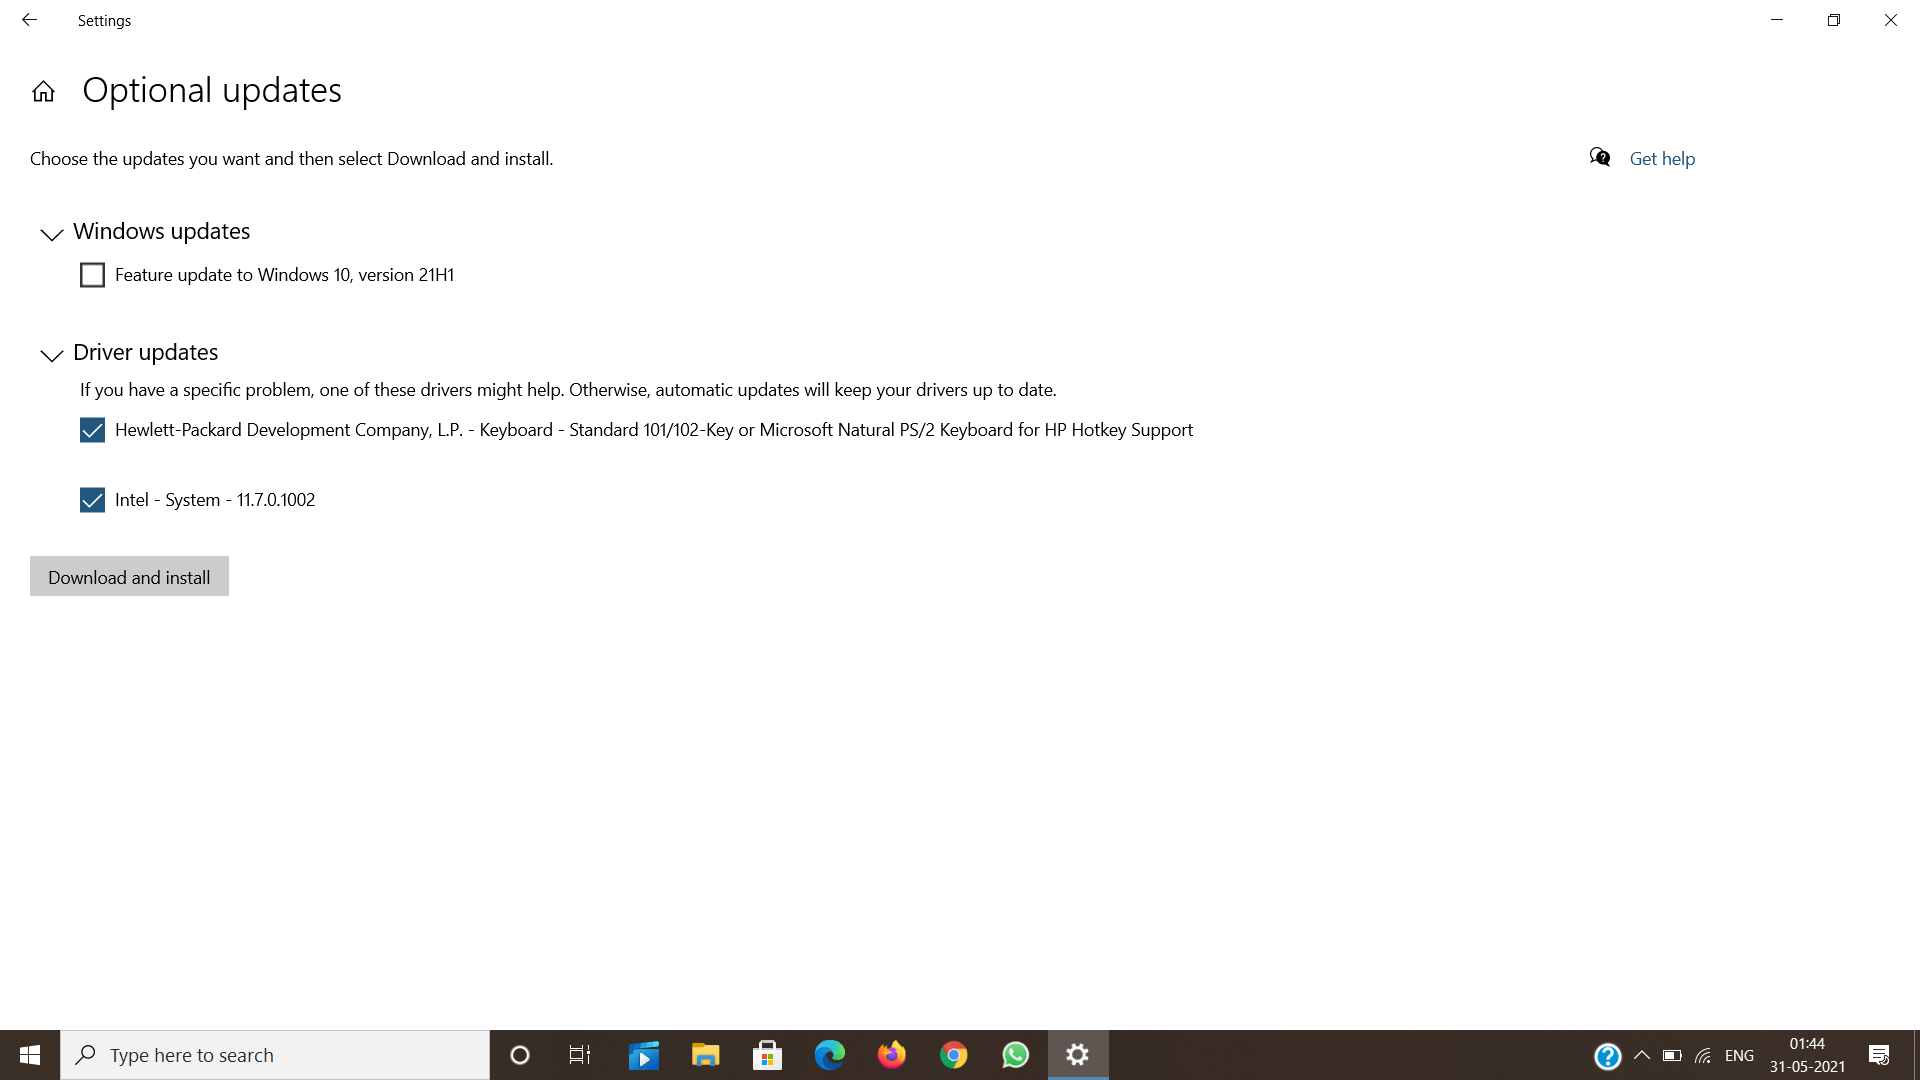Click Download and install button

click(129, 576)
